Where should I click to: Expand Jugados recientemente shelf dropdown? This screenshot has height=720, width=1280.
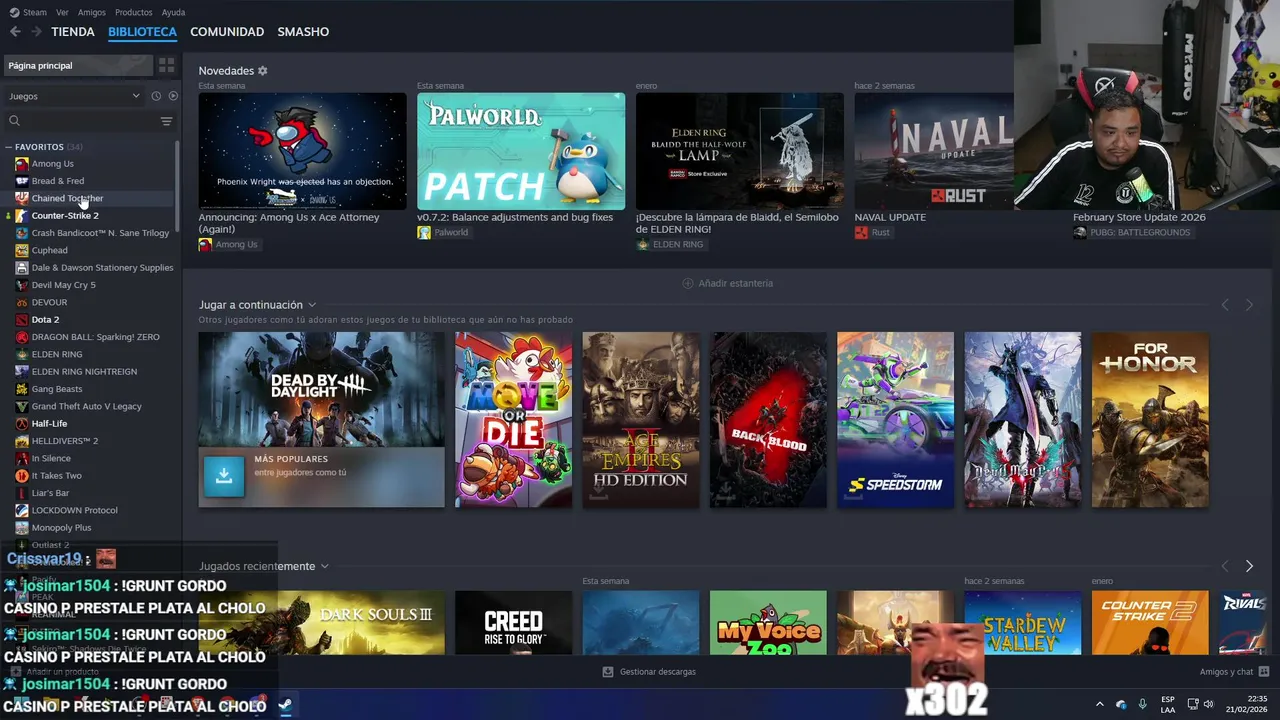coord(324,566)
